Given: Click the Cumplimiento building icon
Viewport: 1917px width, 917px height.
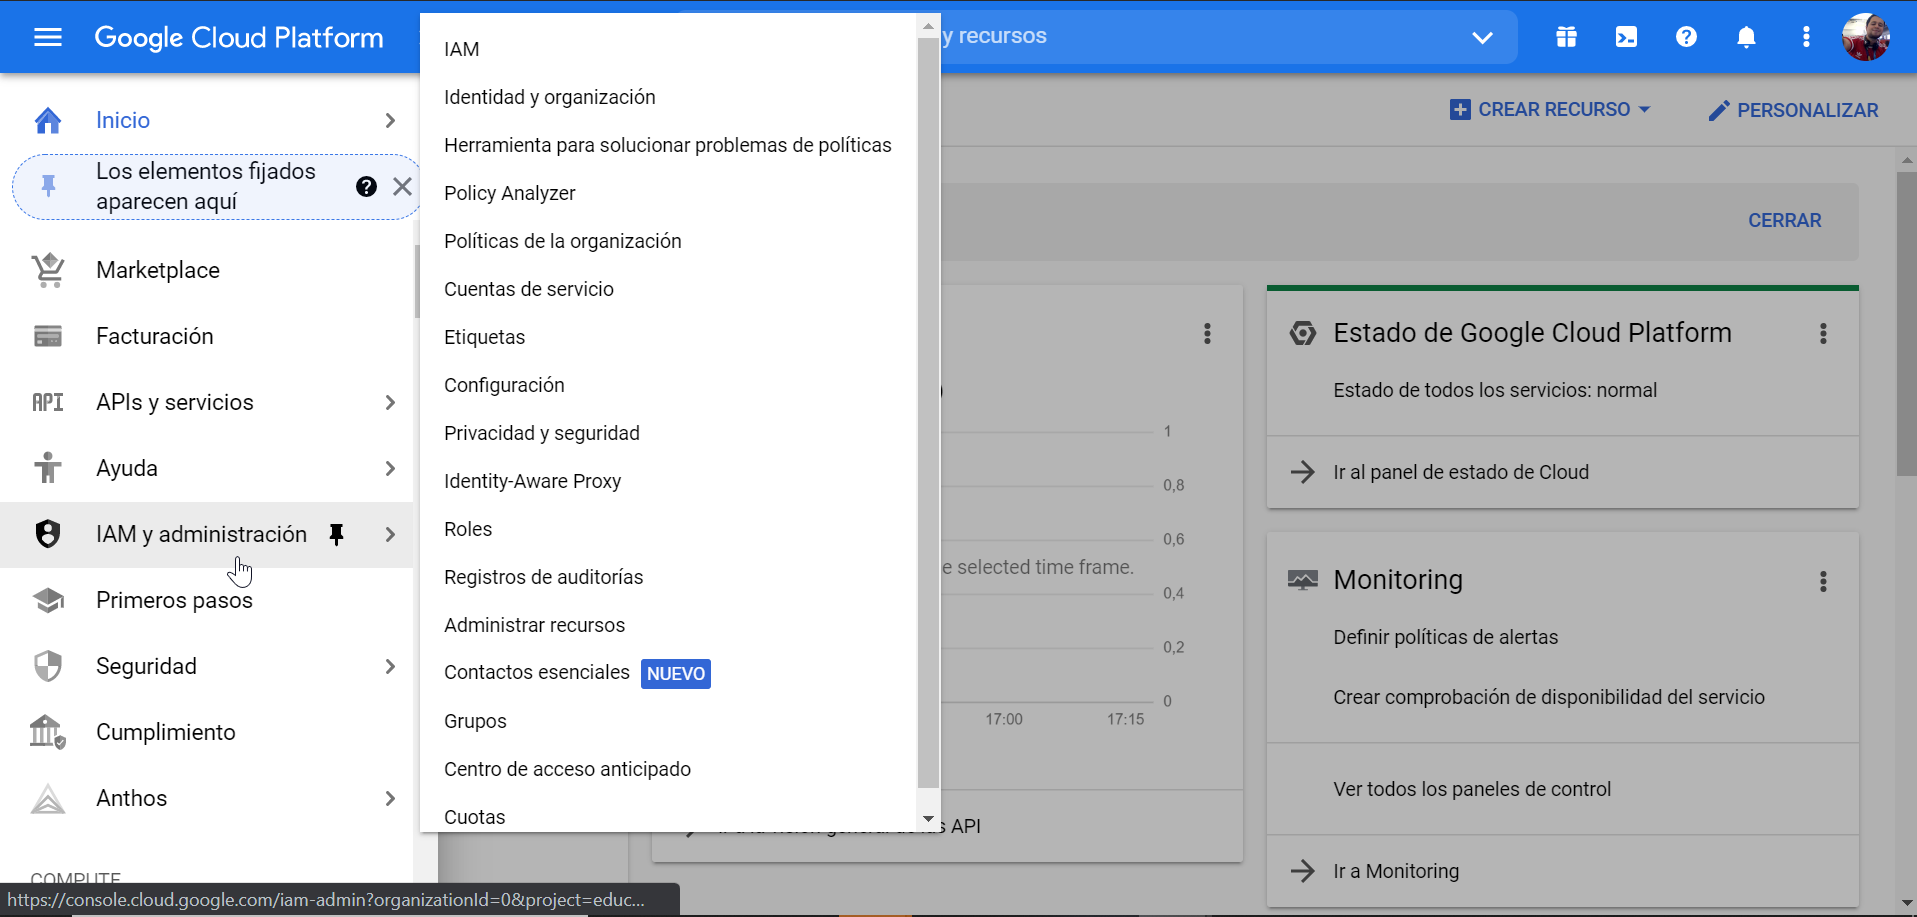Looking at the screenshot, I should [48, 732].
